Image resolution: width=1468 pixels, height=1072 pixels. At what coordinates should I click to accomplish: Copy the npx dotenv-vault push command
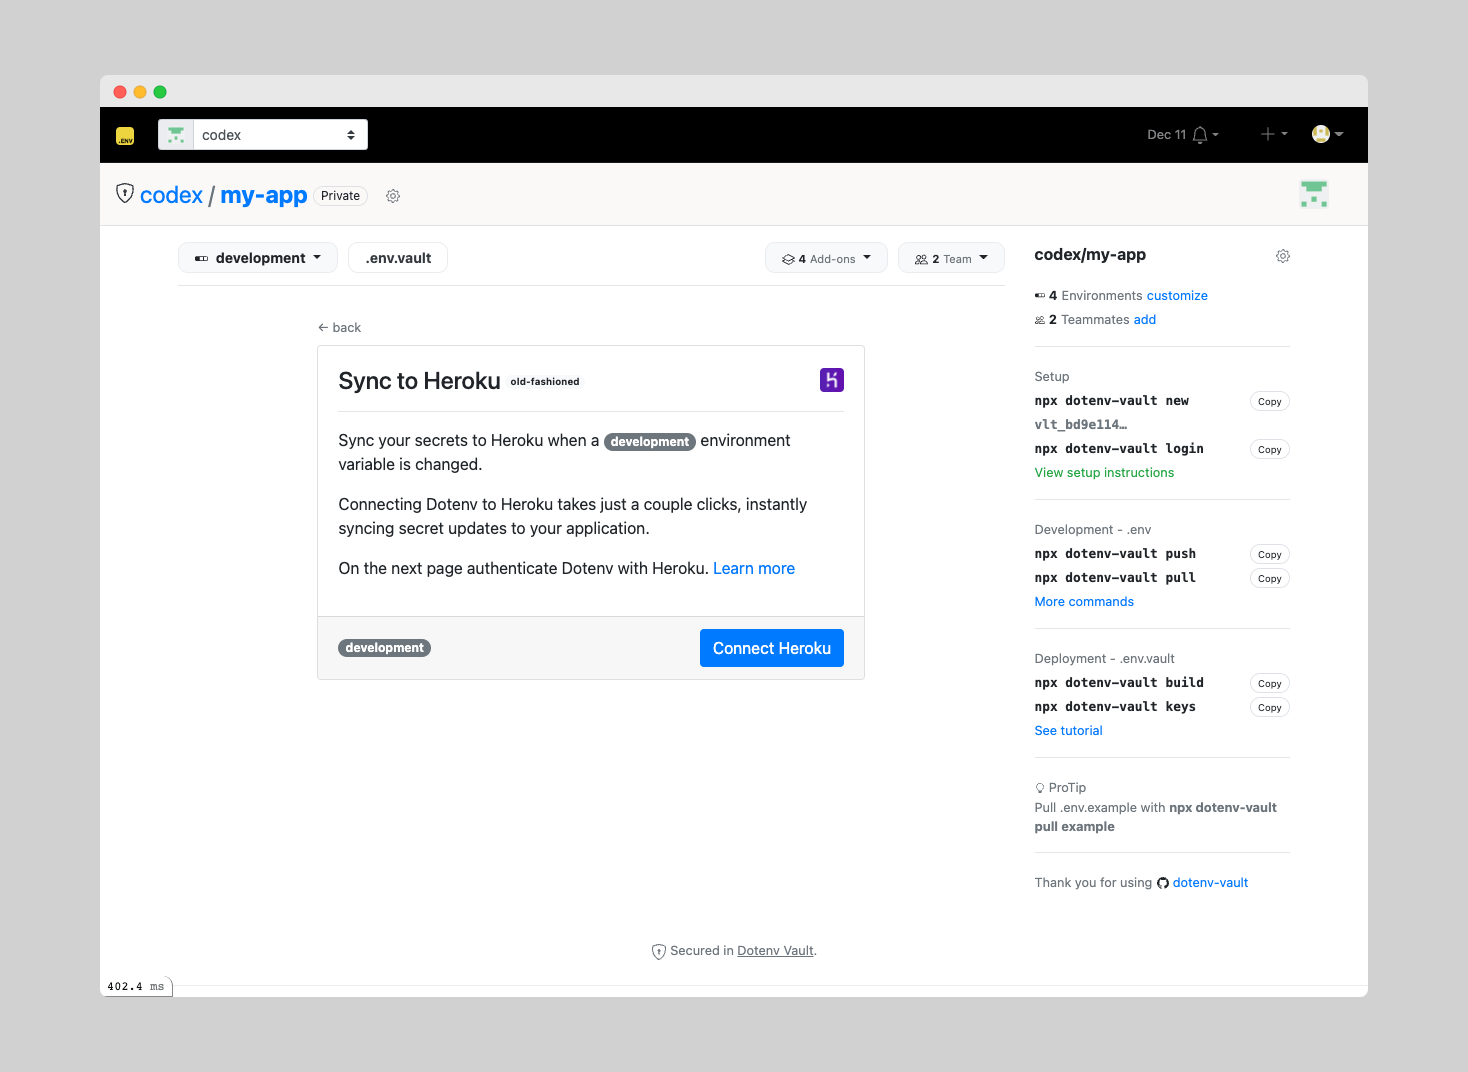(1270, 554)
